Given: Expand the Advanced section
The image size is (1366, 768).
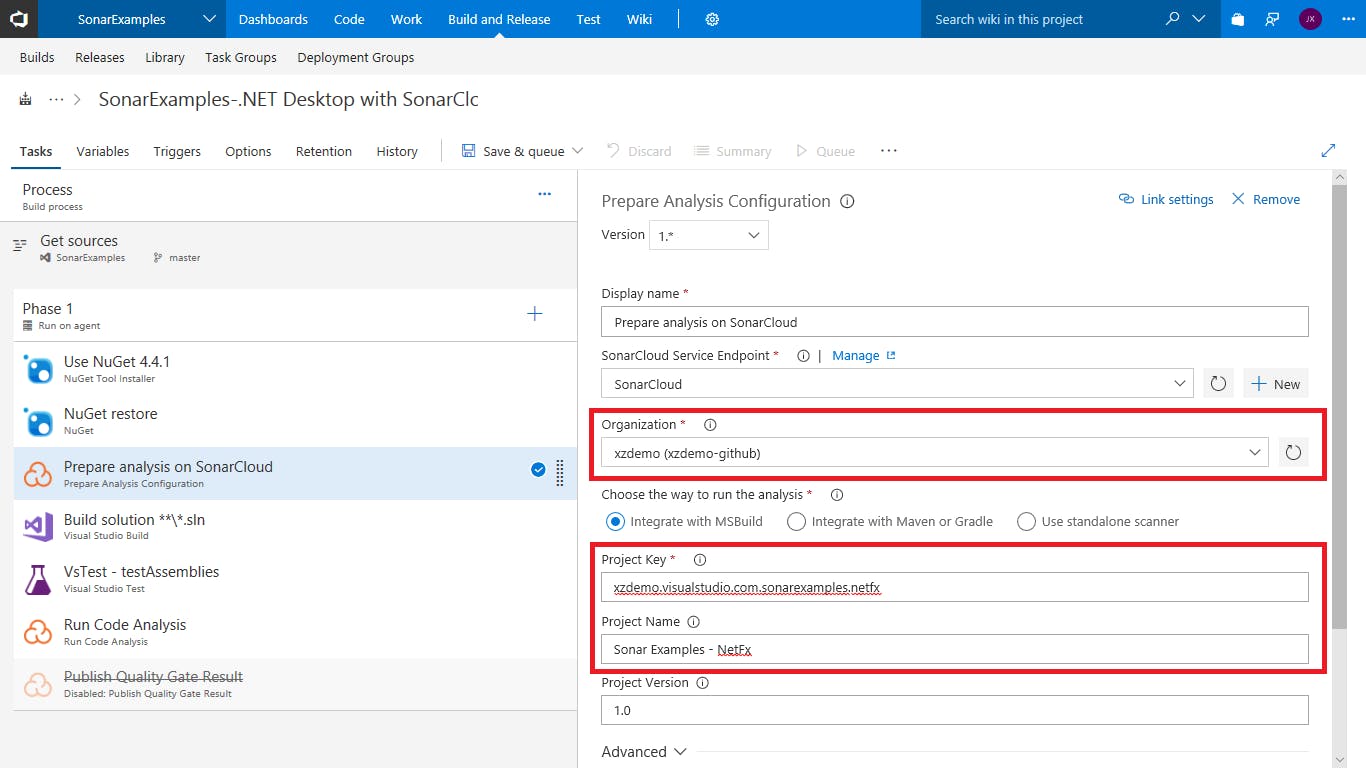Looking at the screenshot, I should coord(644,752).
